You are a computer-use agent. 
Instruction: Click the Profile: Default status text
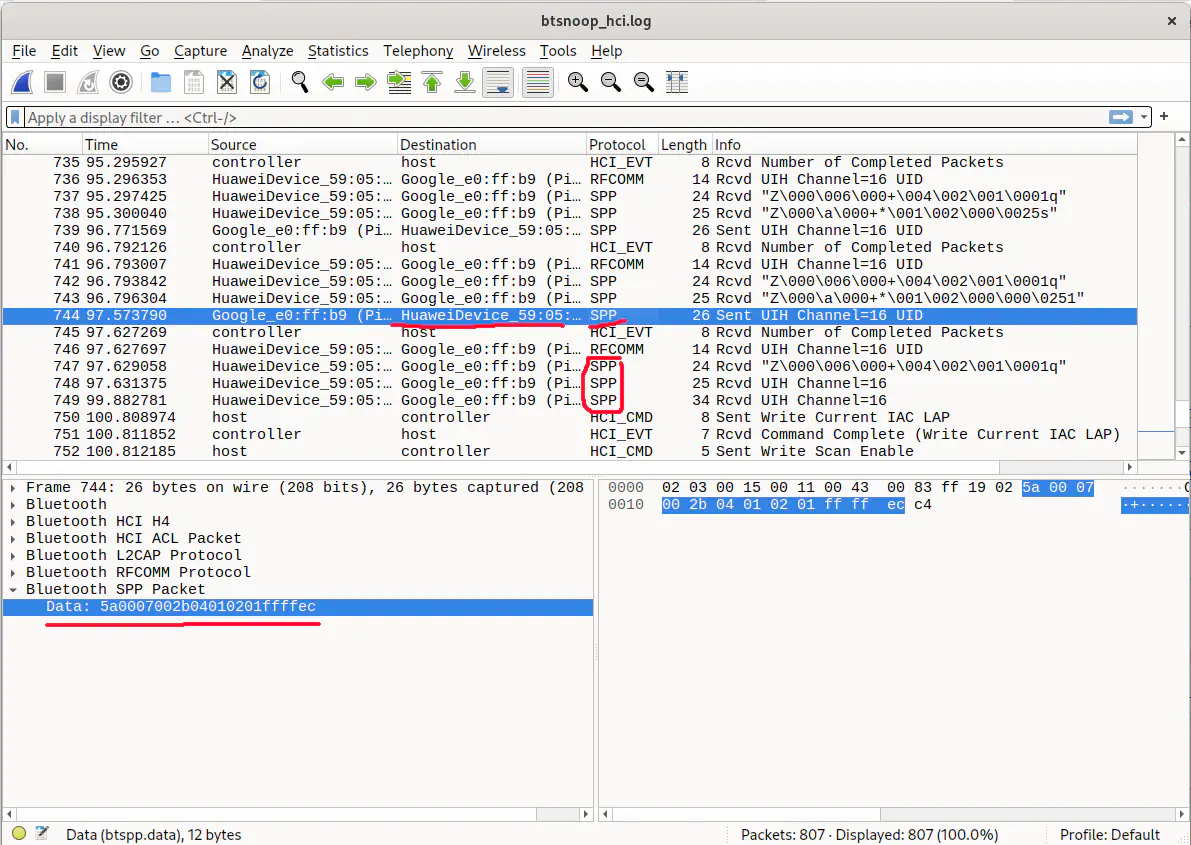coord(1110,834)
